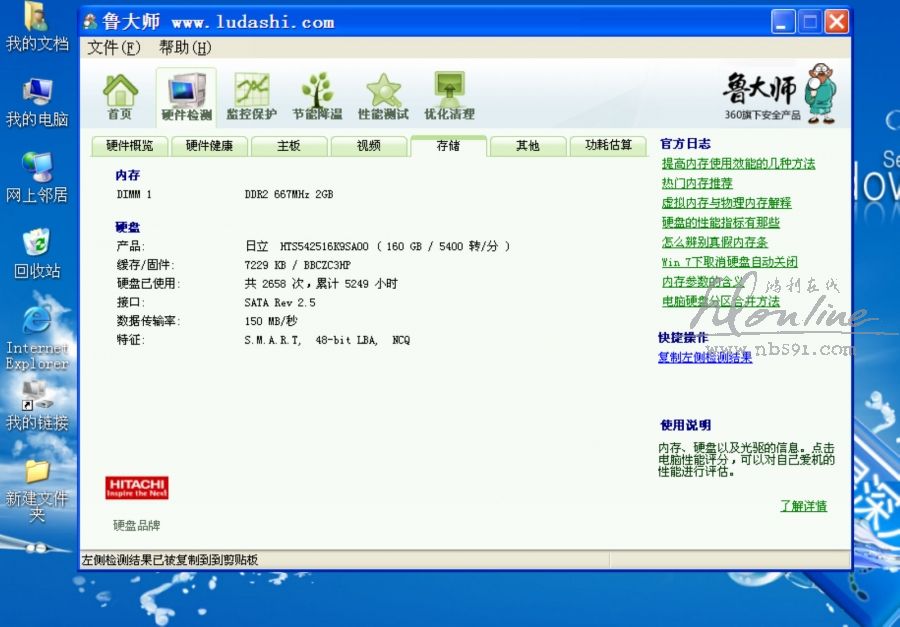
Task: Open the 优化清理 optimize cleanup icon
Action: (x=449, y=96)
